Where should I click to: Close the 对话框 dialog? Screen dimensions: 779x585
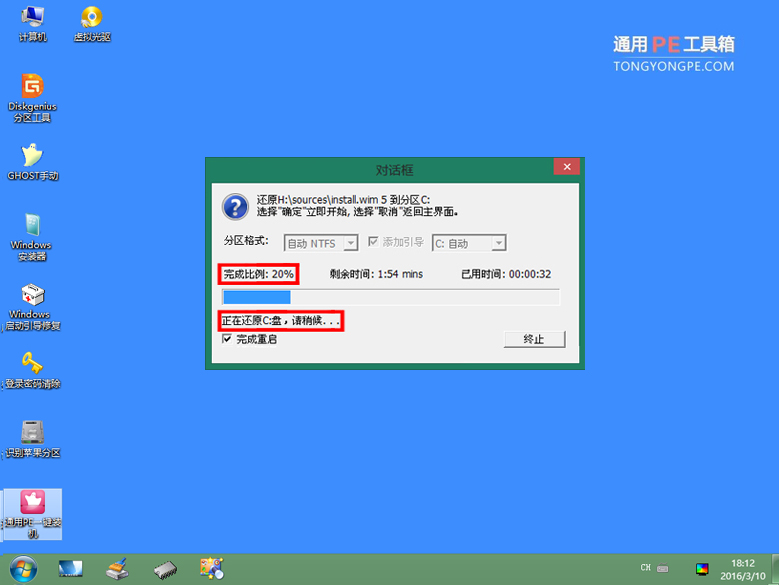click(x=567, y=167)
